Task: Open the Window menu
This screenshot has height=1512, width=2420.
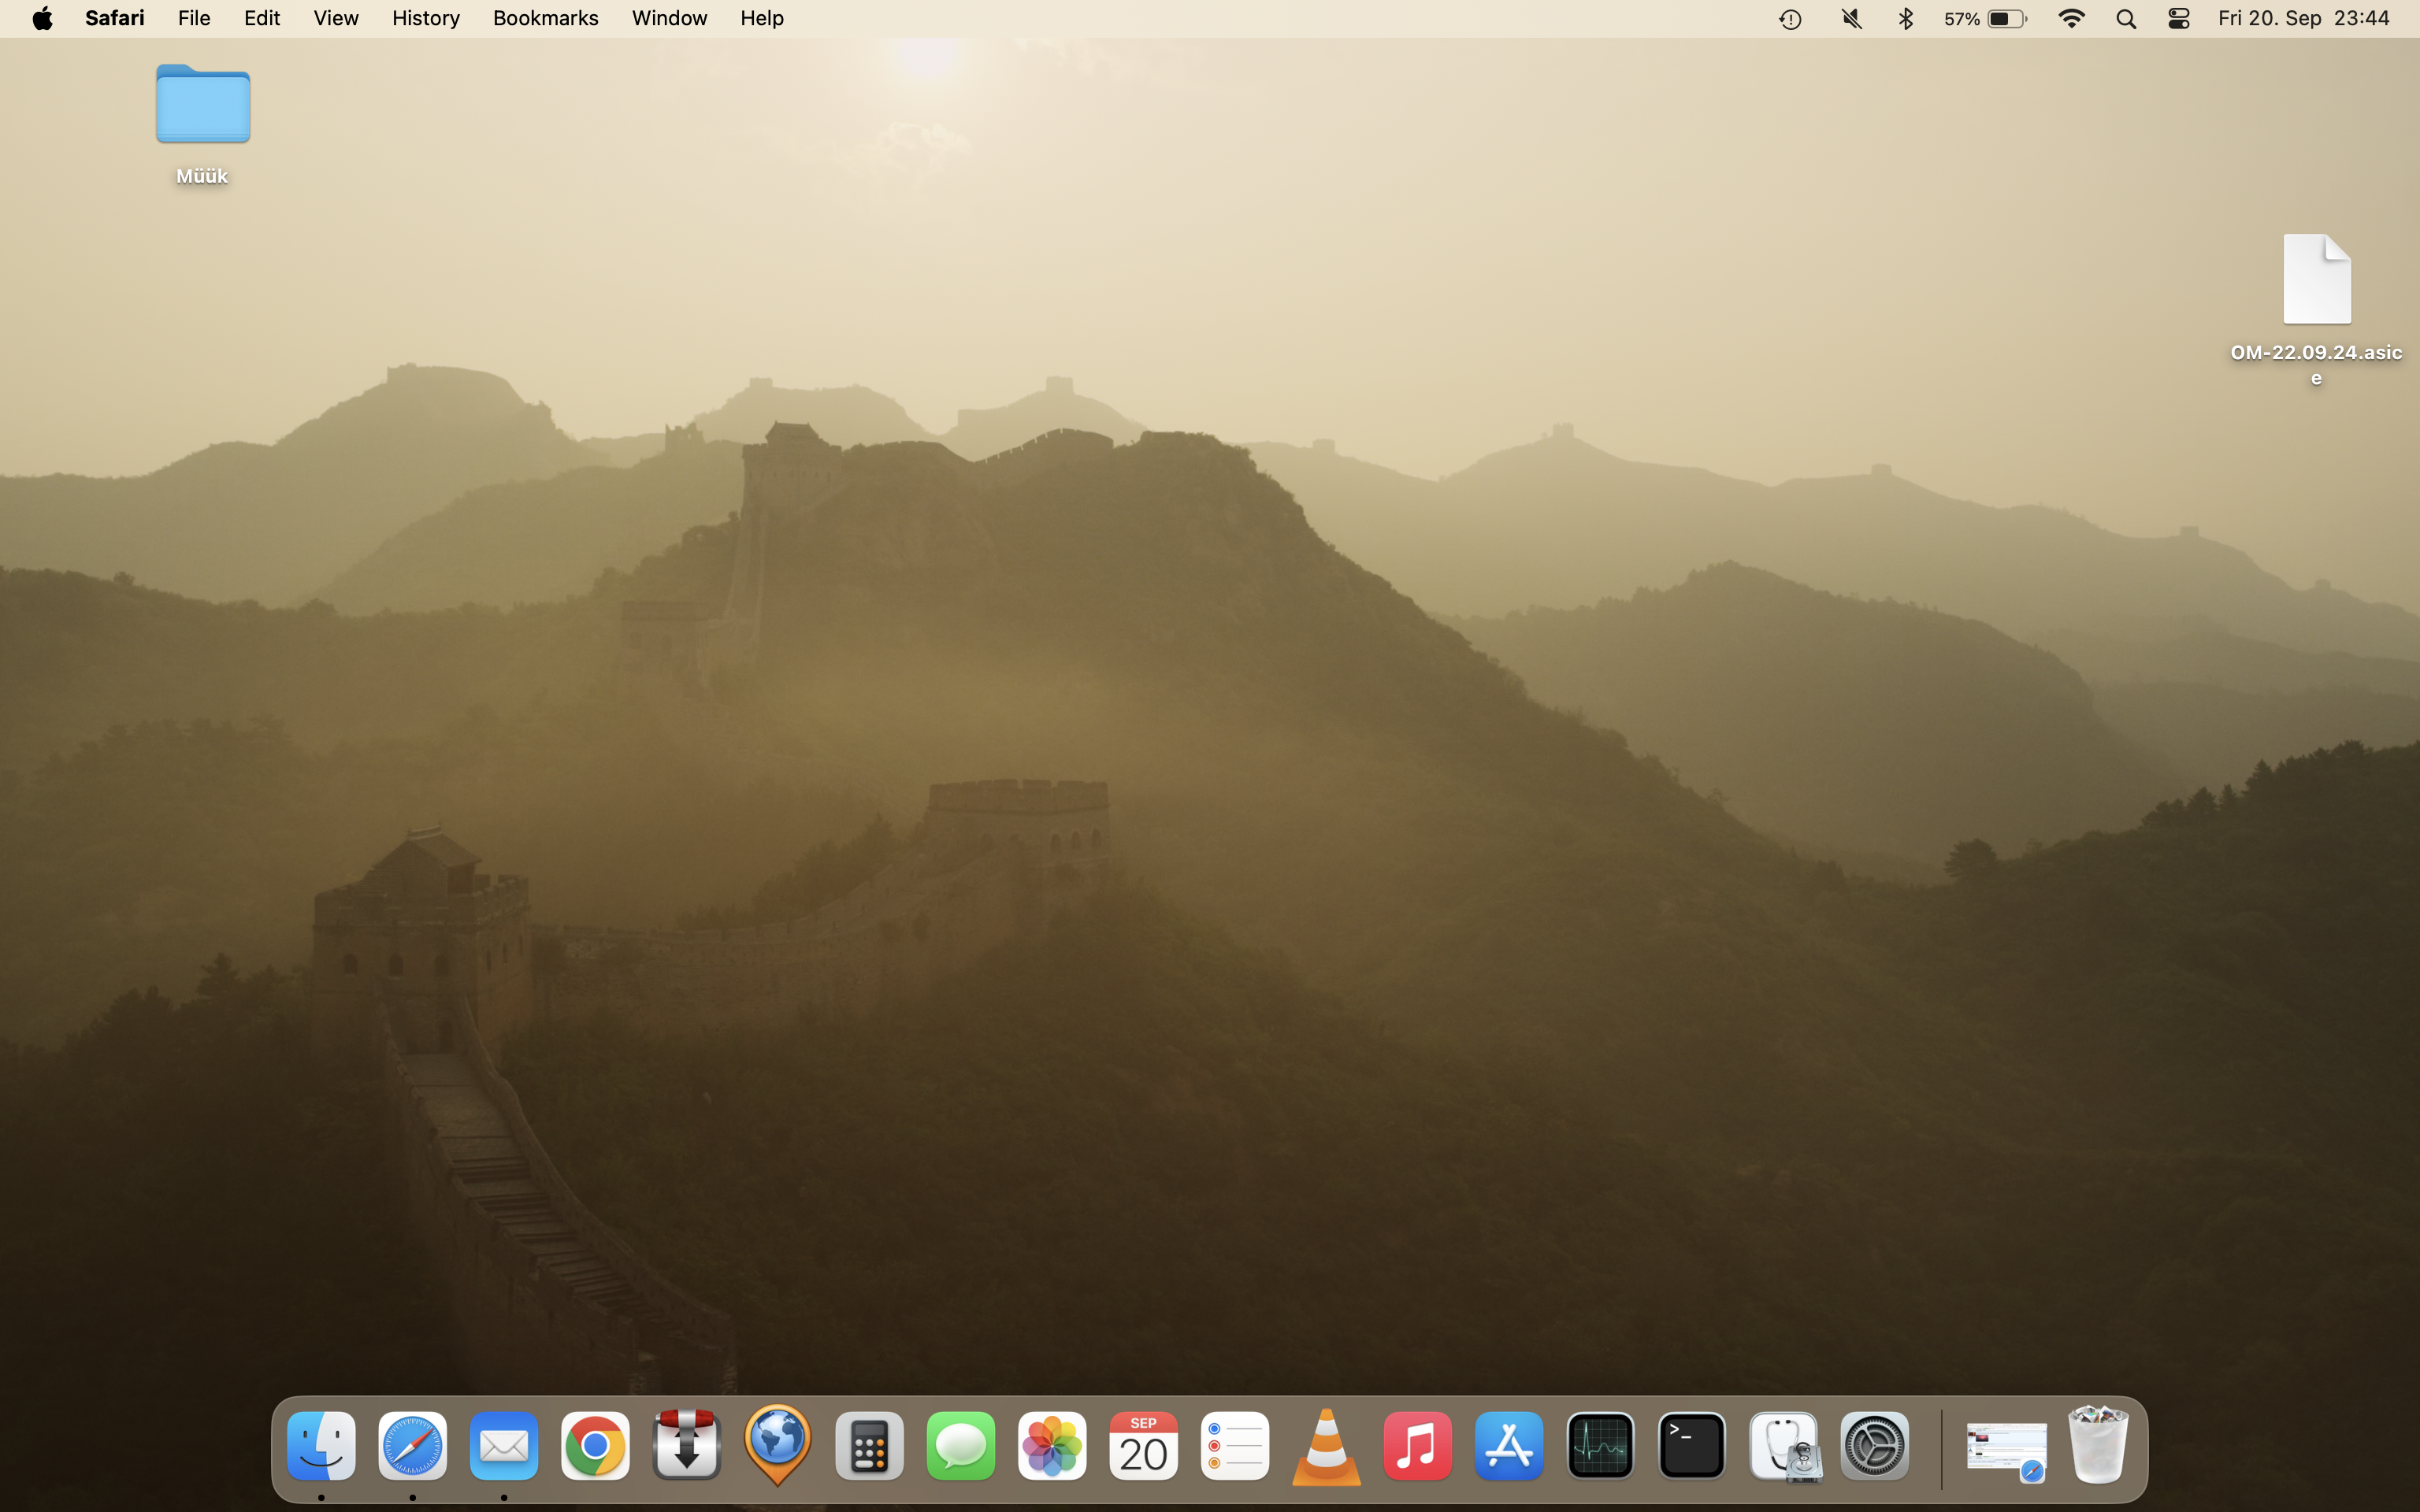Action: click(670, 18)
